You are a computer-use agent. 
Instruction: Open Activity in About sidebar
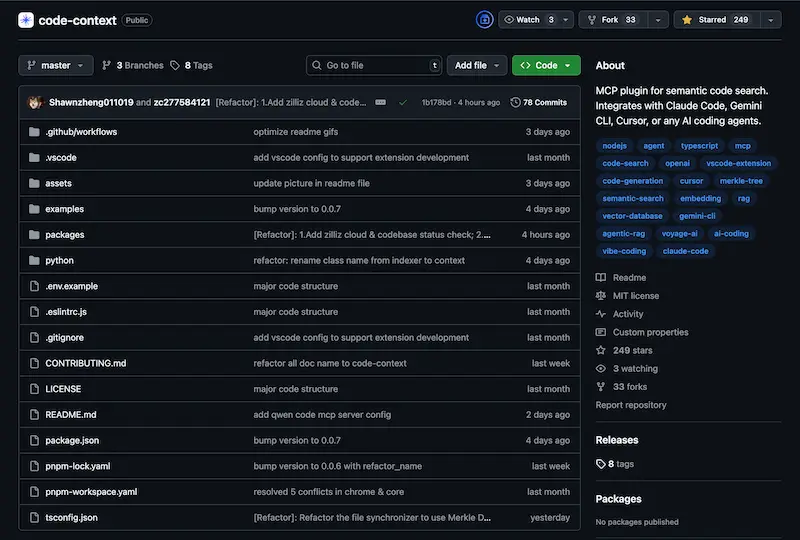tap(619, 314)
